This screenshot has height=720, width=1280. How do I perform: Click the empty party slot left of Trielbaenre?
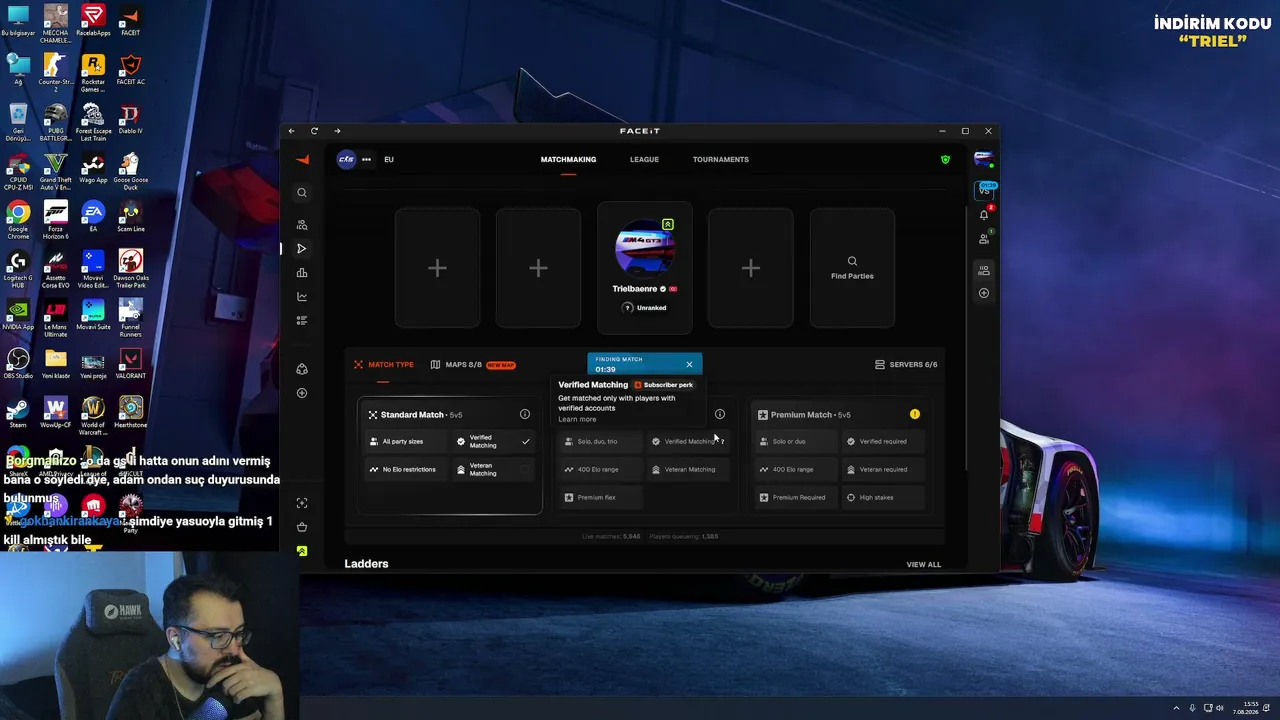click(538, 268)
